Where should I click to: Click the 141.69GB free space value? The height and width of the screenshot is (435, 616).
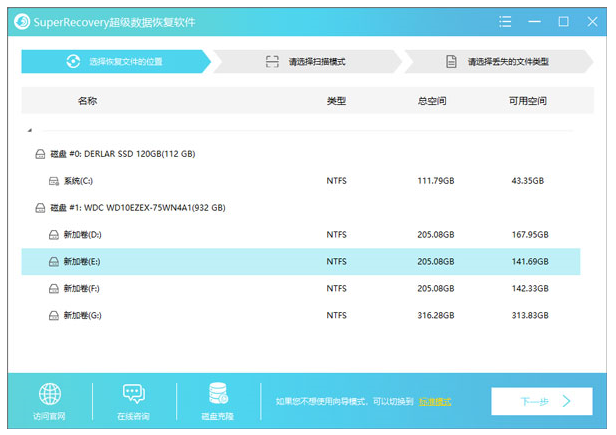530,262
